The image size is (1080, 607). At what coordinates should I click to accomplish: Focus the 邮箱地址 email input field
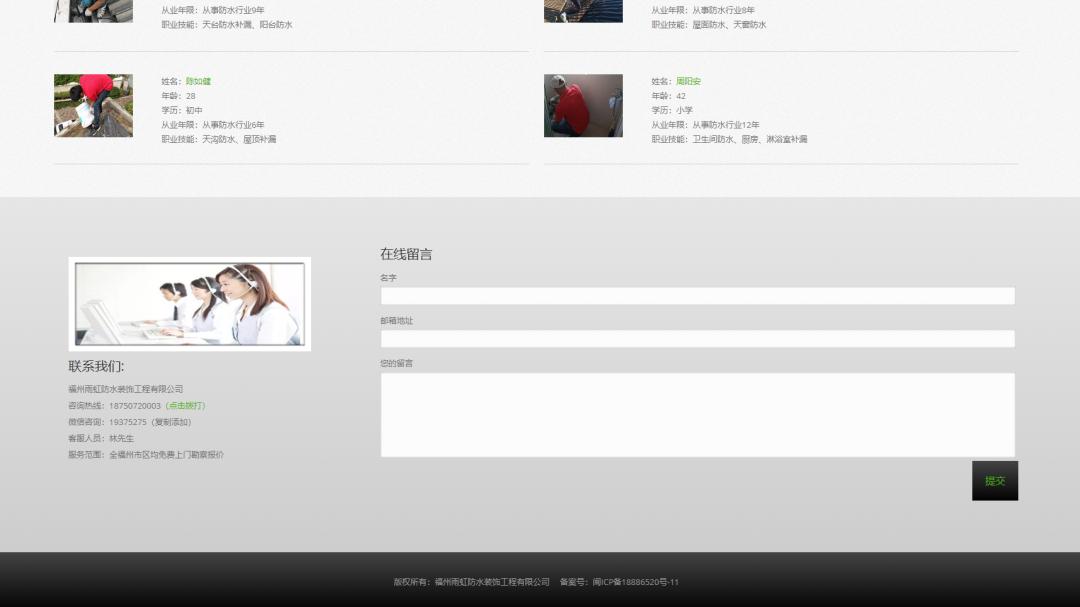click(698, 338)
